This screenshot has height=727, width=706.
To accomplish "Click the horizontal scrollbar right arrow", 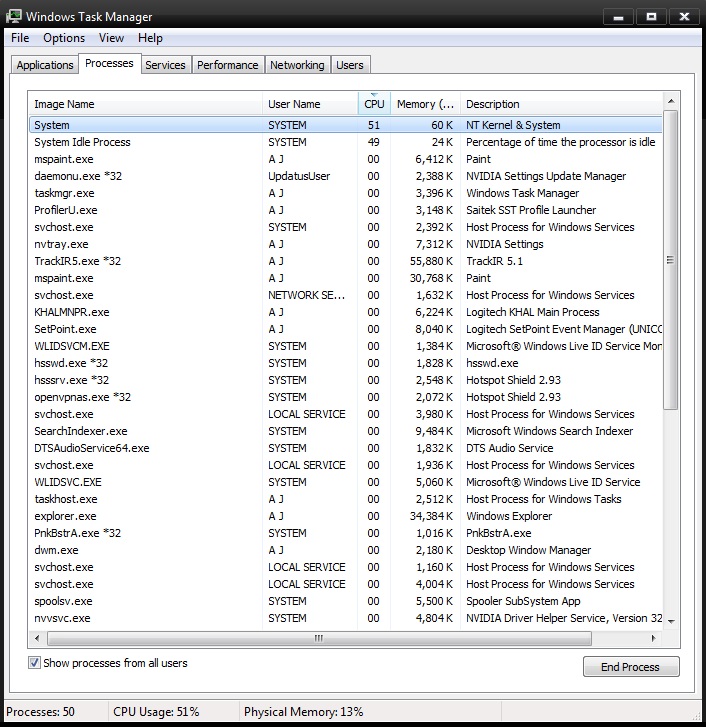I will pos(654,638).
